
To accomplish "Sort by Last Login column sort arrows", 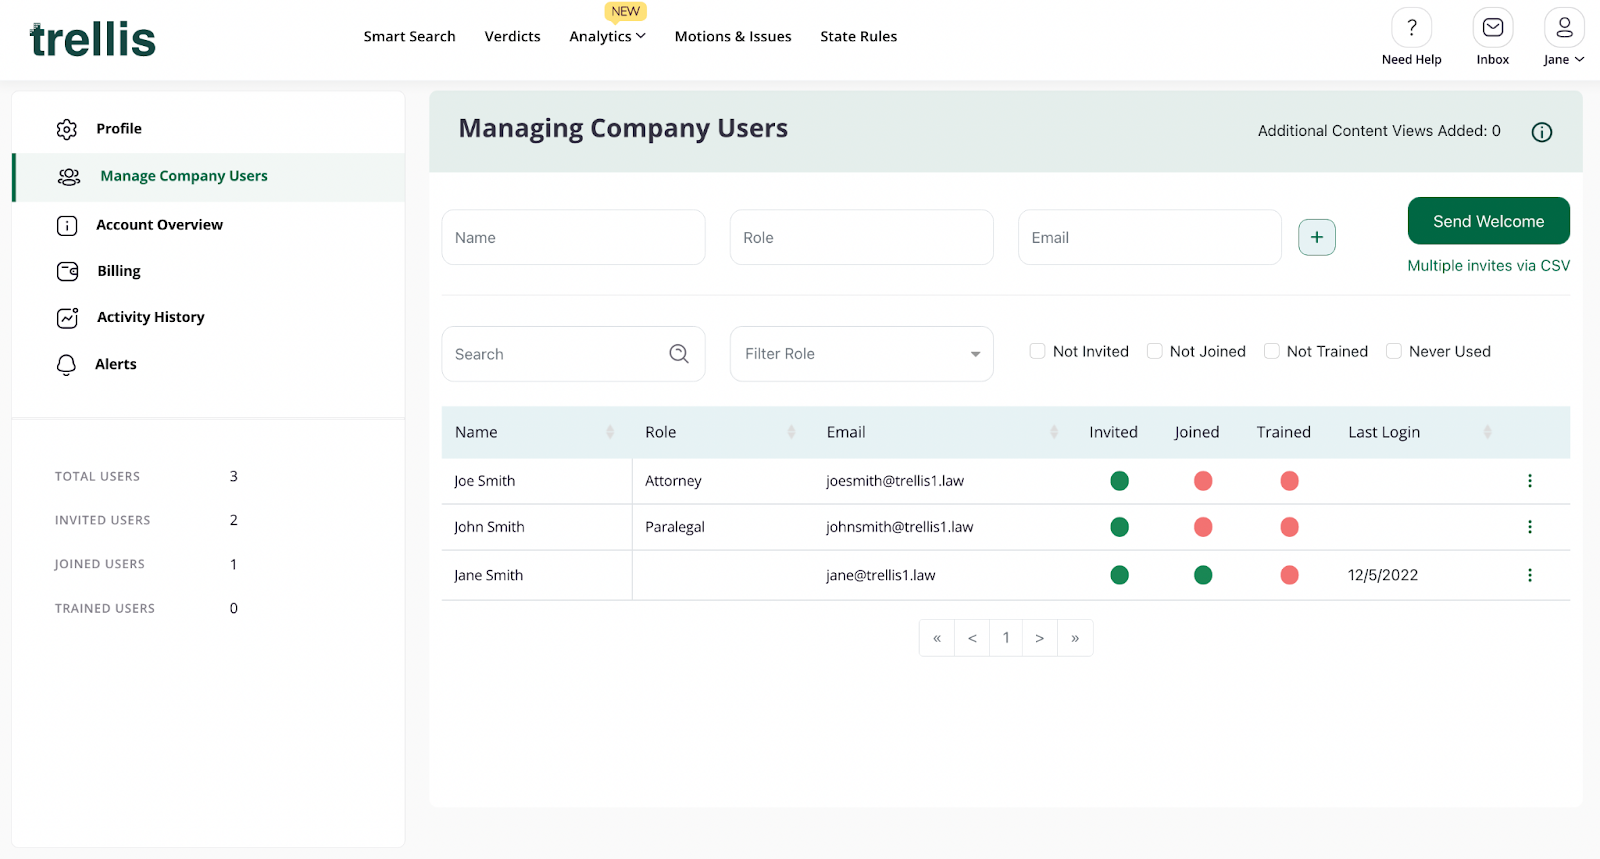I will click(1487, 432).
